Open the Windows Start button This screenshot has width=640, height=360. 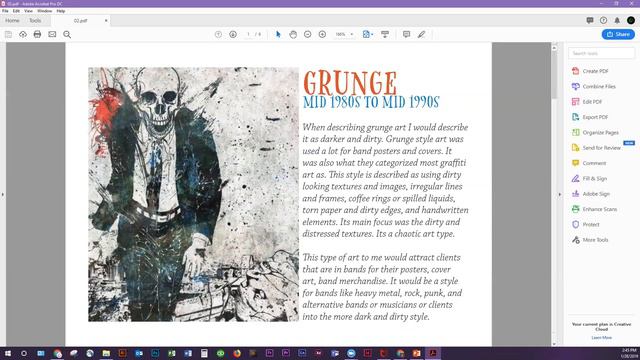pyautogui.click(x=8, y=353)
